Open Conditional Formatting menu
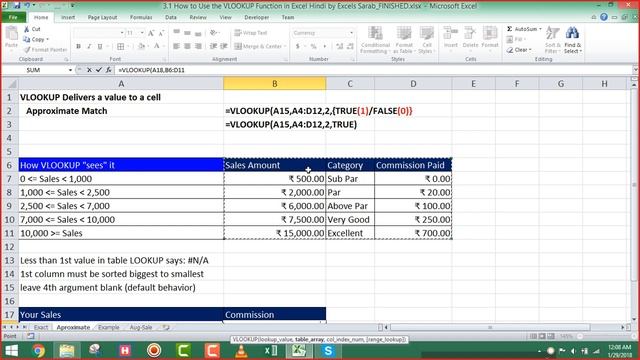The image size is (640, 360). click(375, 40)
